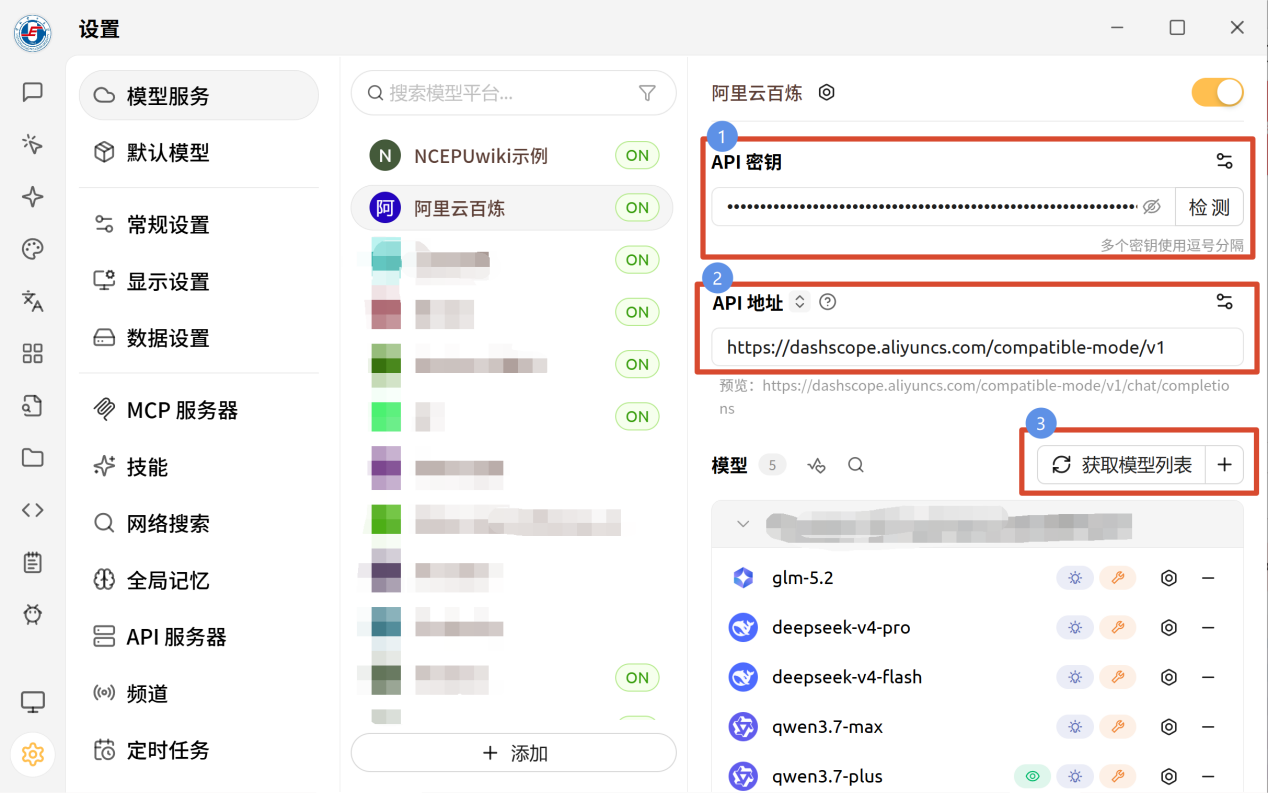Open the files folder sidebar icon

33,458
